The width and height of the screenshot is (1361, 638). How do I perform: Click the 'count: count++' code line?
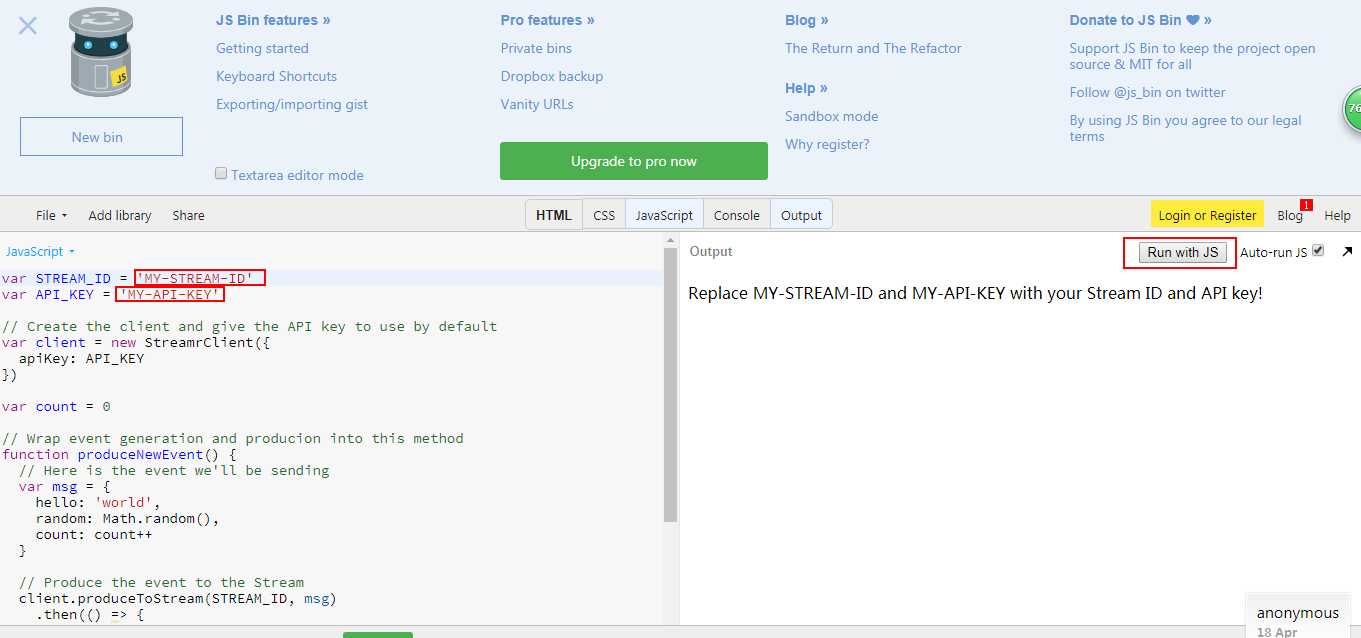point(94,534)
